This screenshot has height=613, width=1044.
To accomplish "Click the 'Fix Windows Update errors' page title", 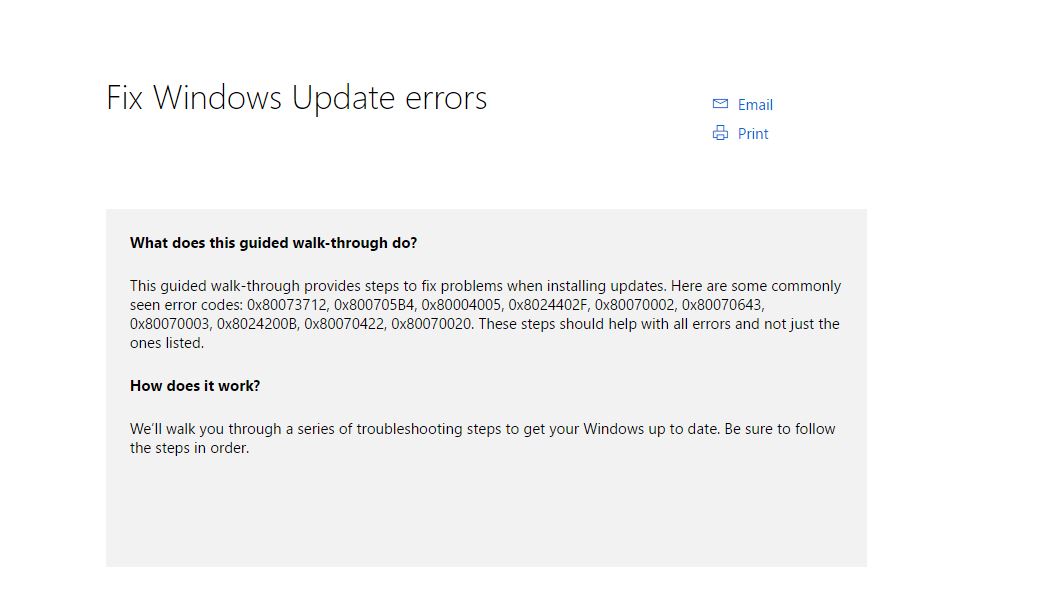I will pos(296,98).
